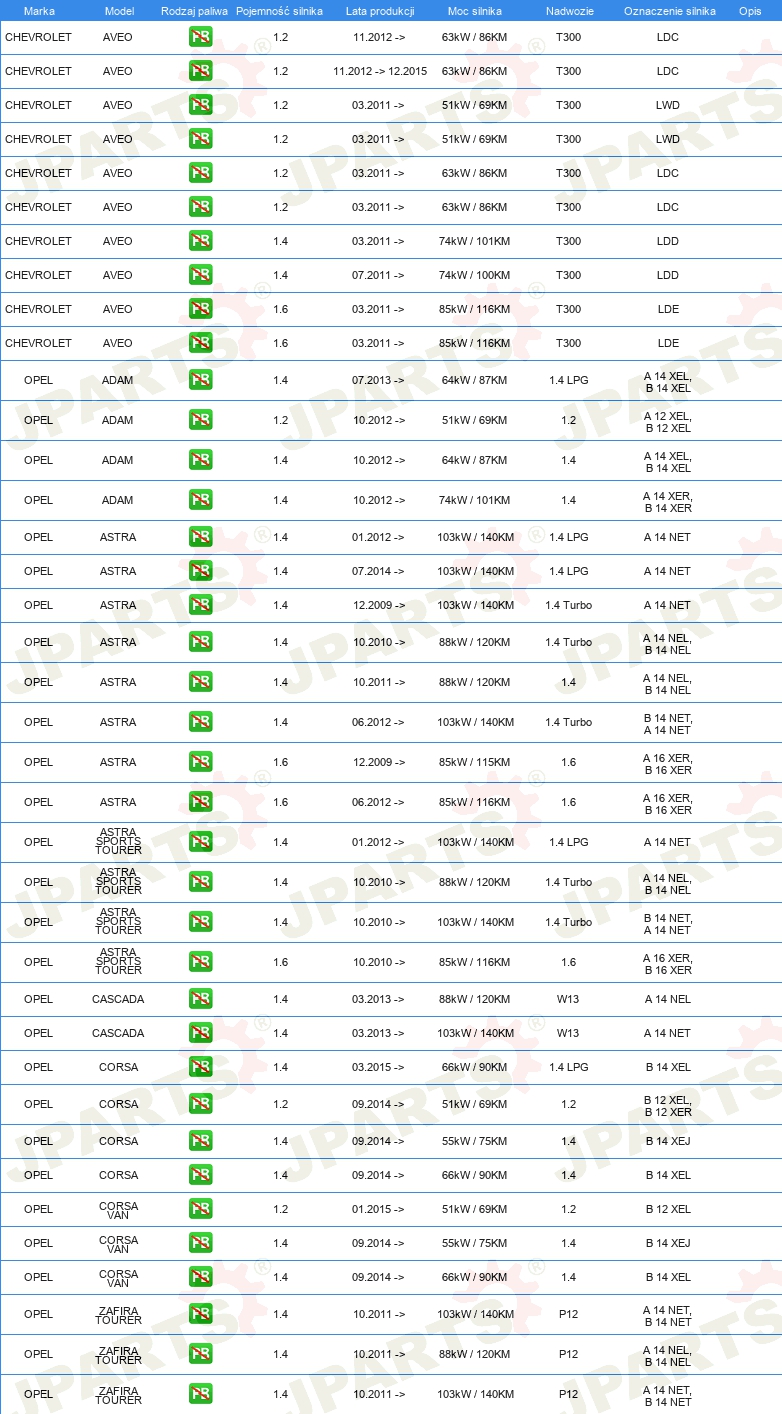Click the Nadwozie column header
The height and width of the screenshot is (1414, 782).
[x=568, y=11]
